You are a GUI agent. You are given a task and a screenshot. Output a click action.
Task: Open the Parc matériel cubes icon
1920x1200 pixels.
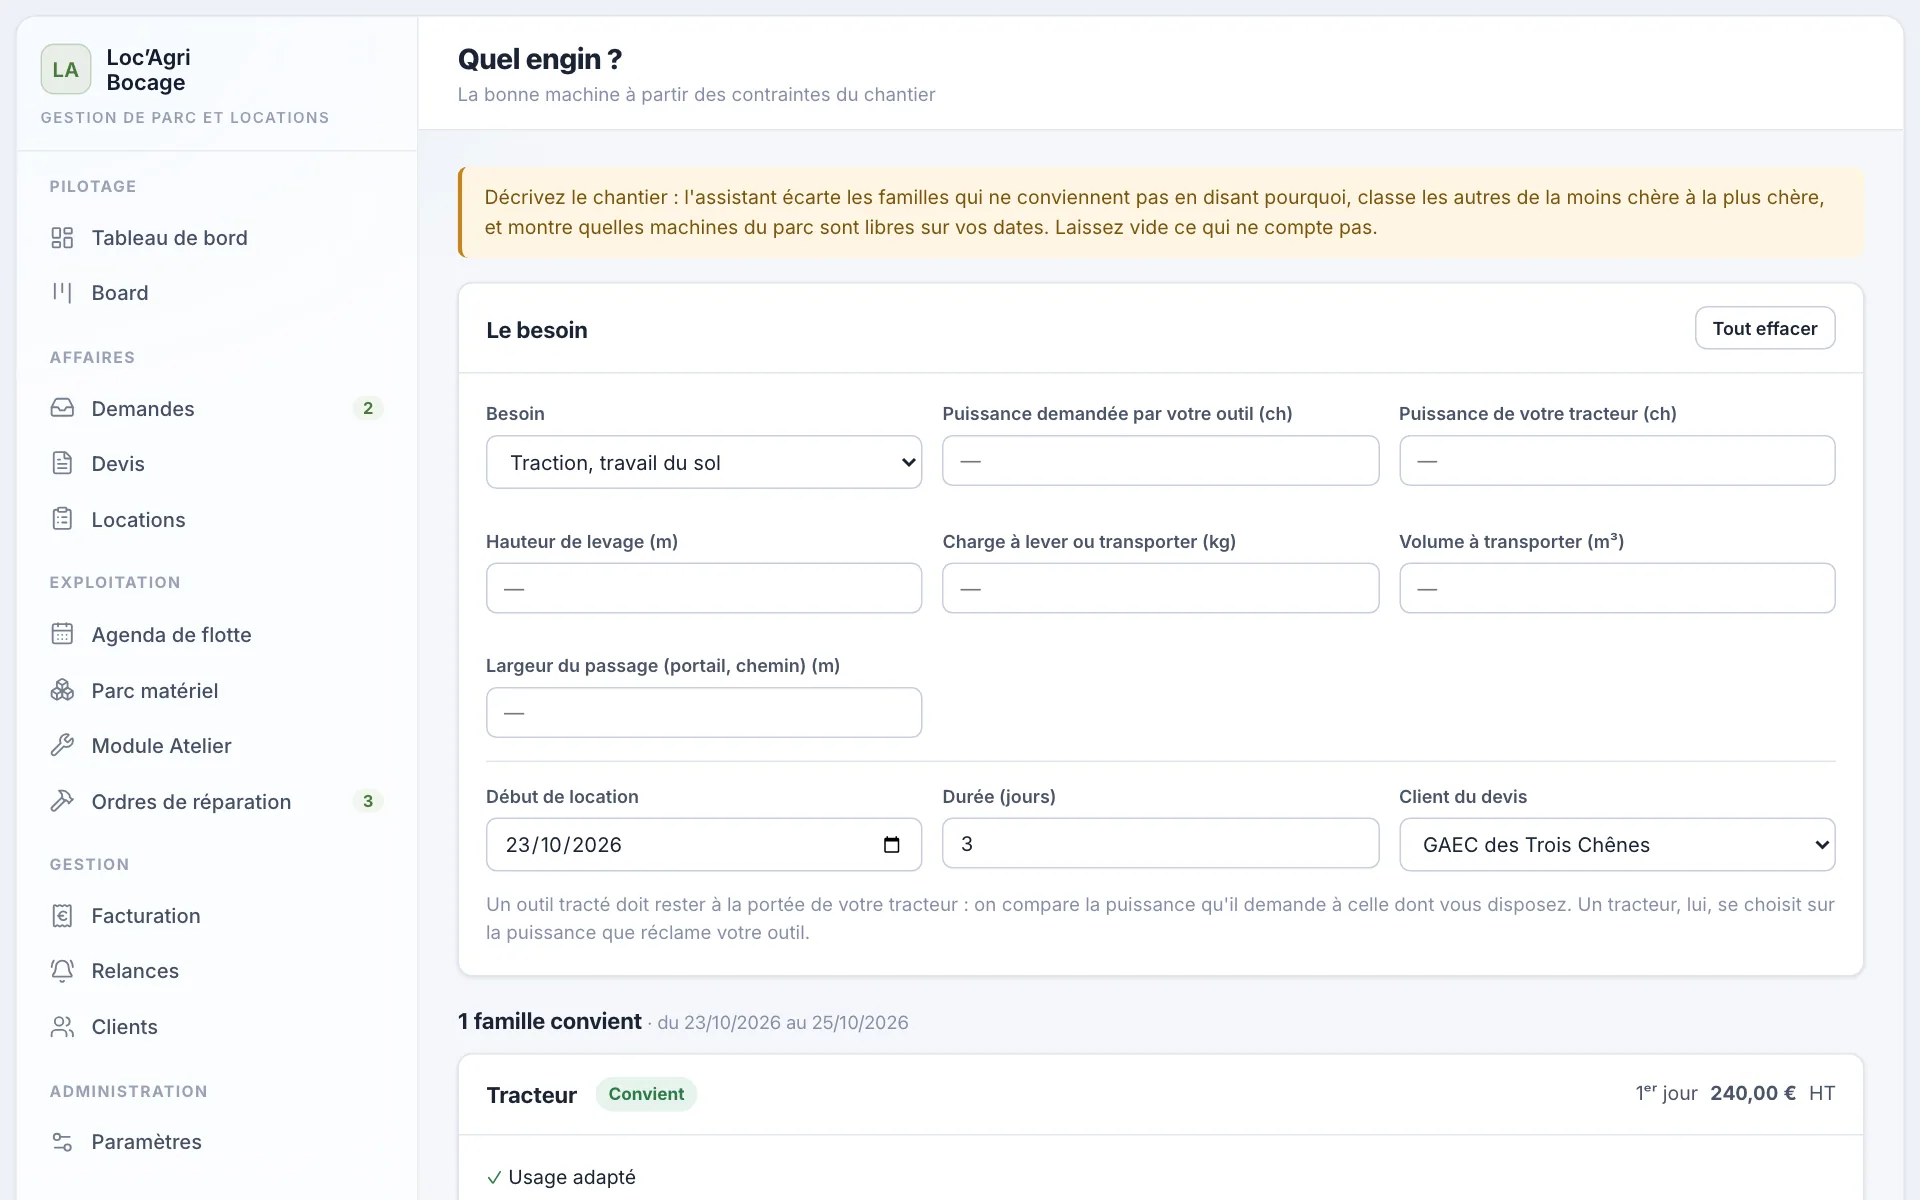point(62,690)
